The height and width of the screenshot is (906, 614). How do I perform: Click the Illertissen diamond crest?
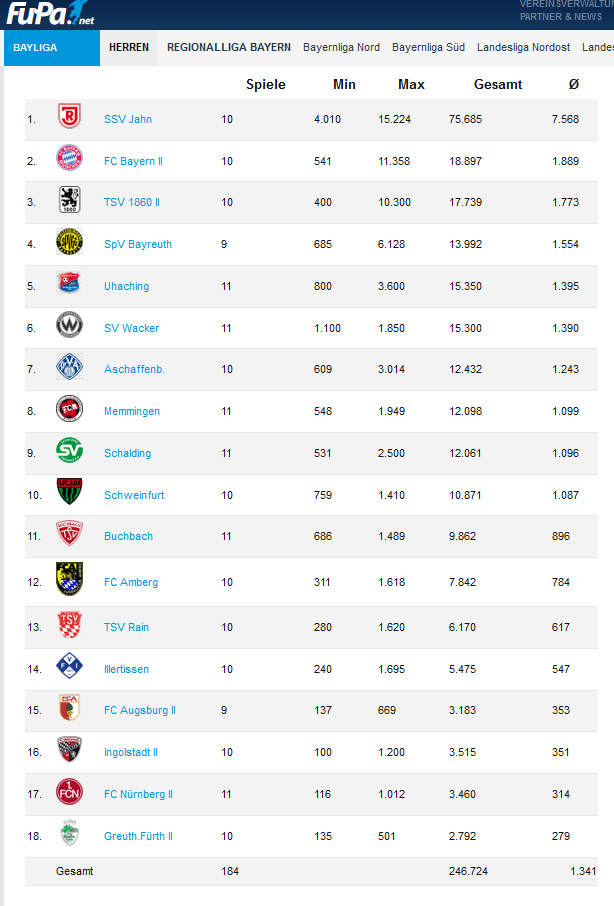click(69, 666)
